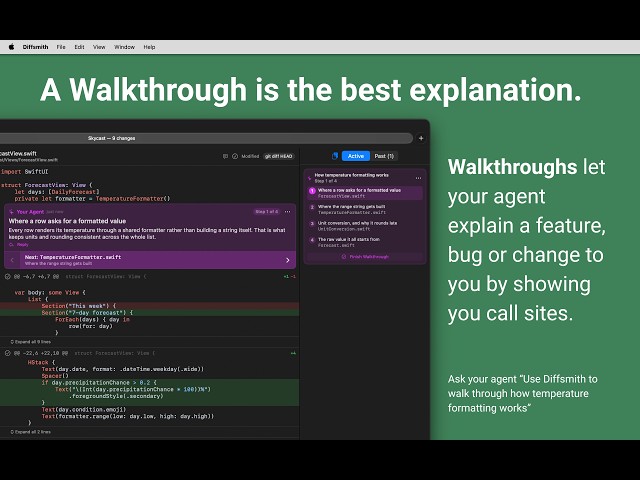Click the comment bubble icon in file header
Screen dimensions: 640x480
click(x=225, y=156)
